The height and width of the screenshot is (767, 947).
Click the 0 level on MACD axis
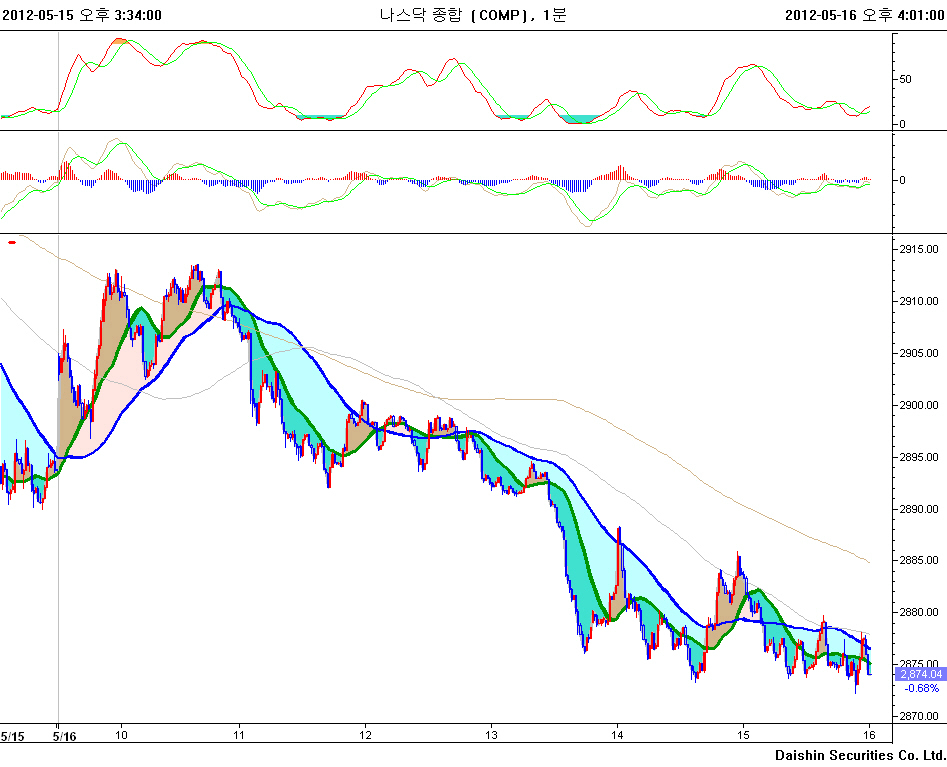coord(902,180)
